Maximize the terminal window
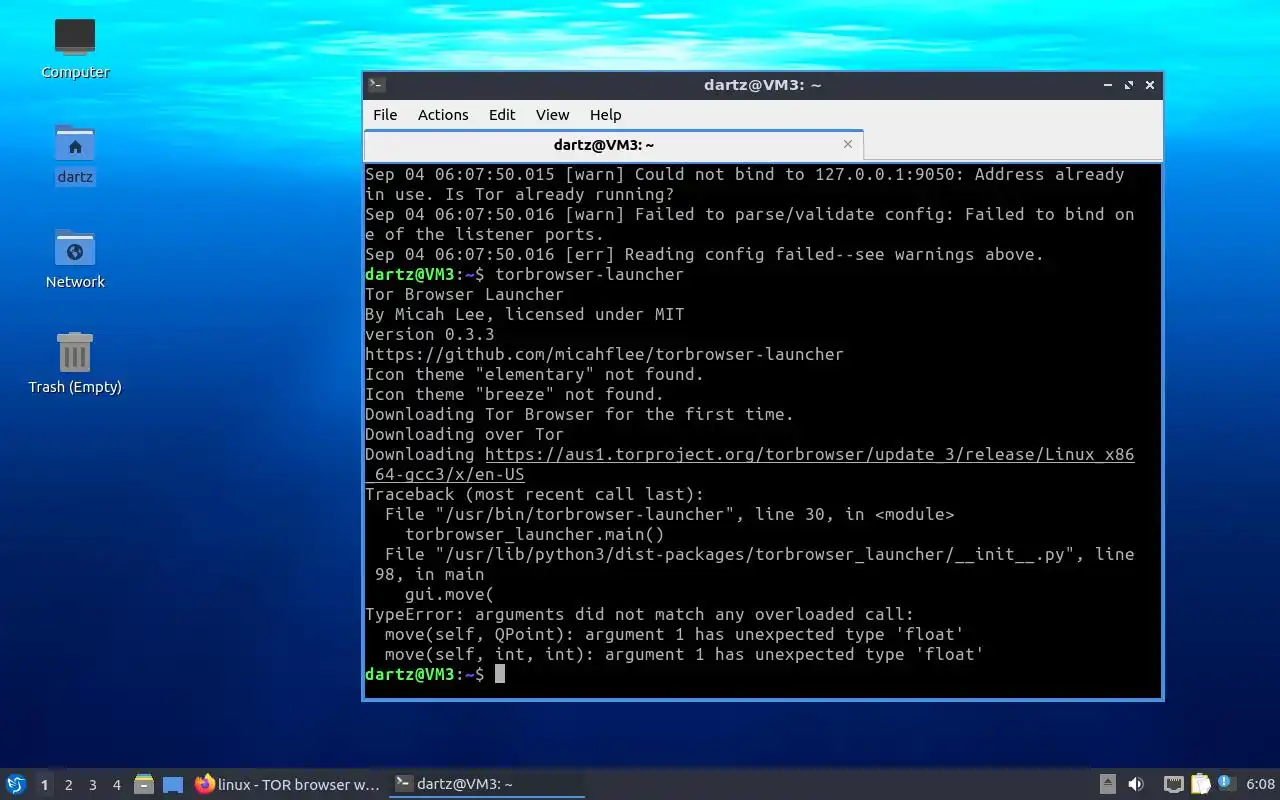 [x=1129, y=85]
